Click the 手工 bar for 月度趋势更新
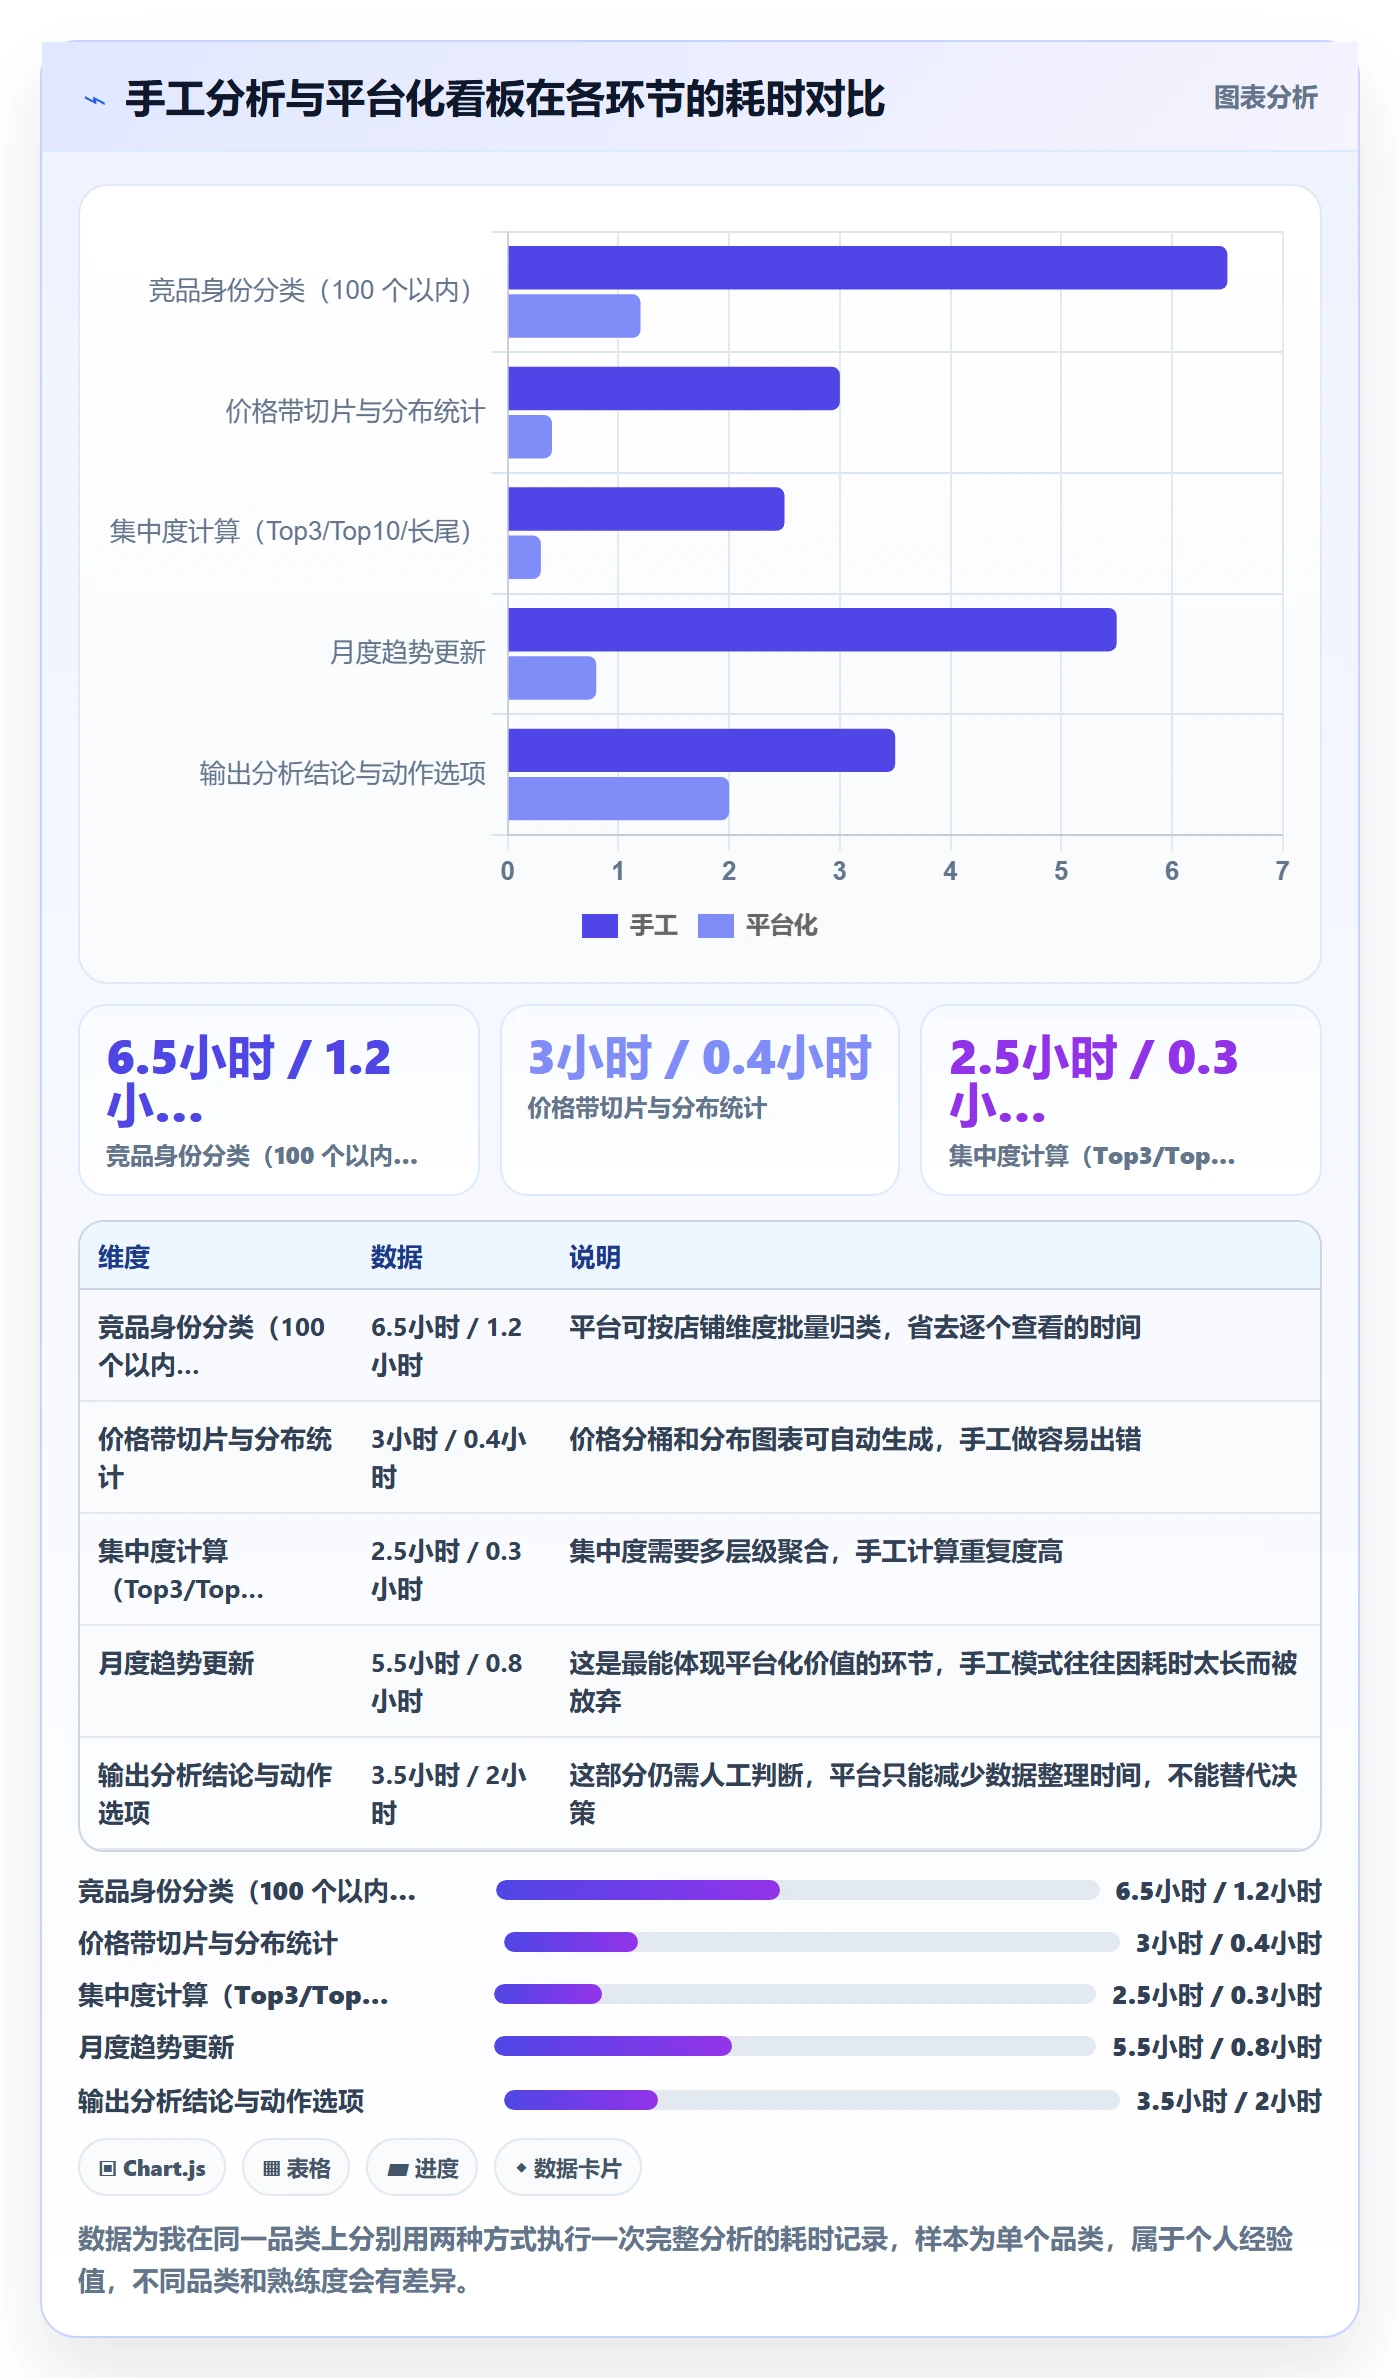 [x=812, y=630]
